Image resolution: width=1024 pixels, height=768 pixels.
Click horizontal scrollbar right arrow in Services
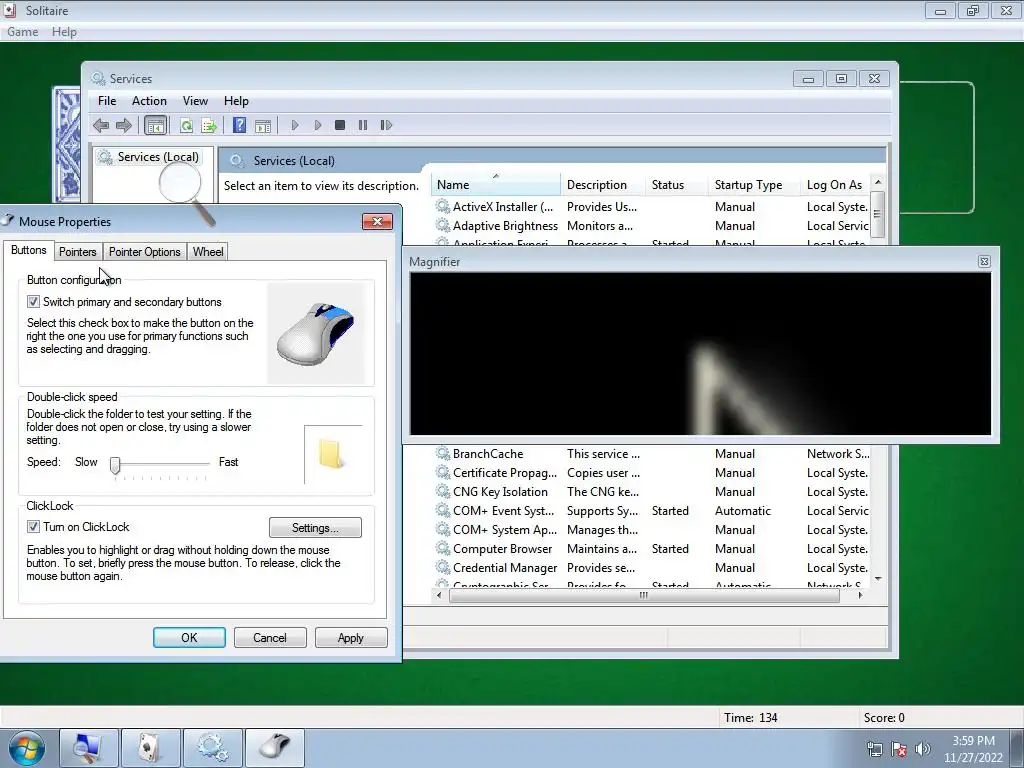coord(860,595)
